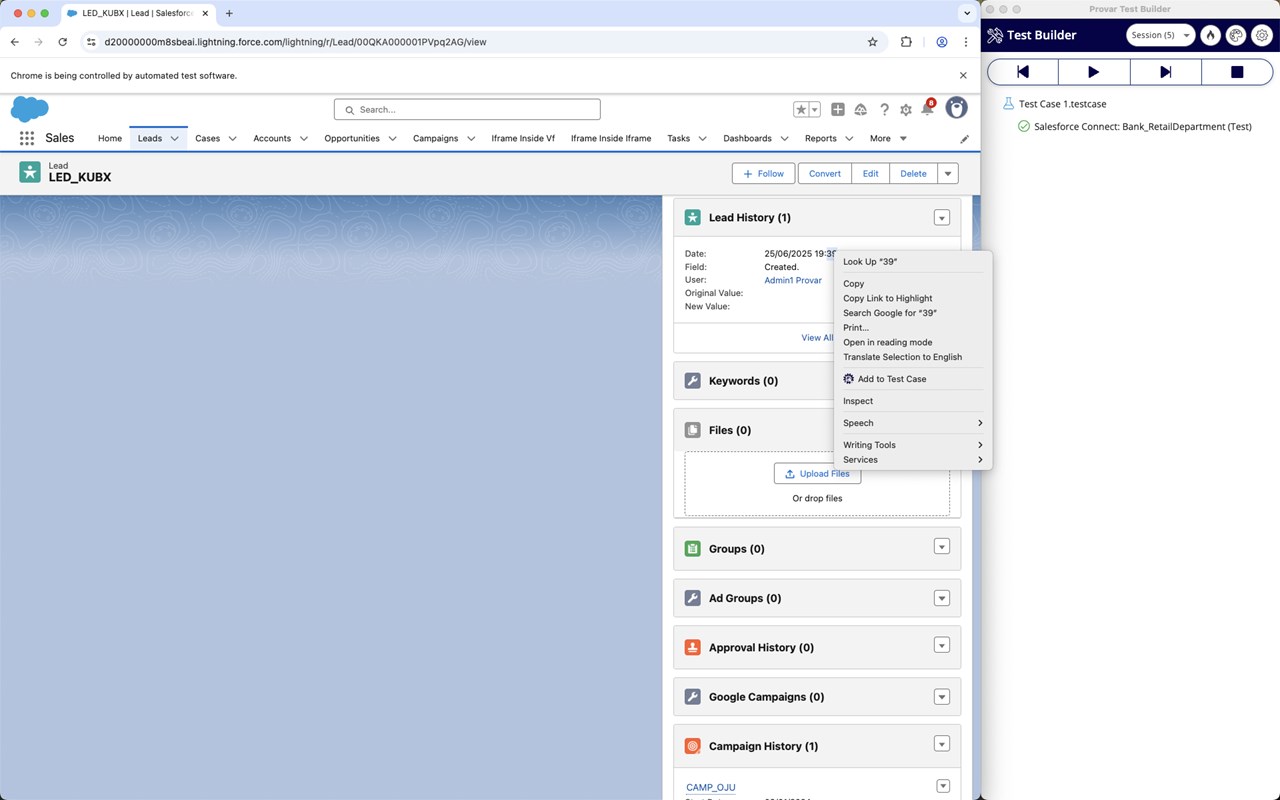Open the Chrome tab search chevron

(966, 14)
